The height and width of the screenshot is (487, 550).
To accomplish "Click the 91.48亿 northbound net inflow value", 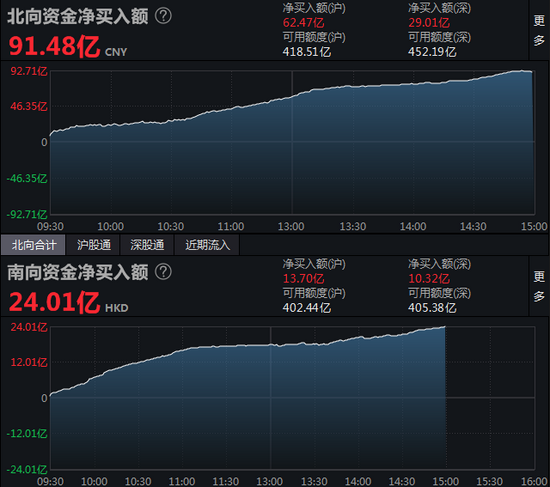I will tap(54, 47).
